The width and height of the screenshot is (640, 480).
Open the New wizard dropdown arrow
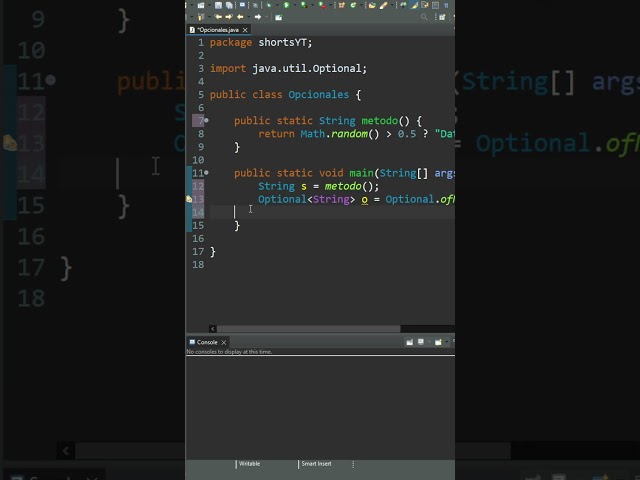click(x=209, y=5)
